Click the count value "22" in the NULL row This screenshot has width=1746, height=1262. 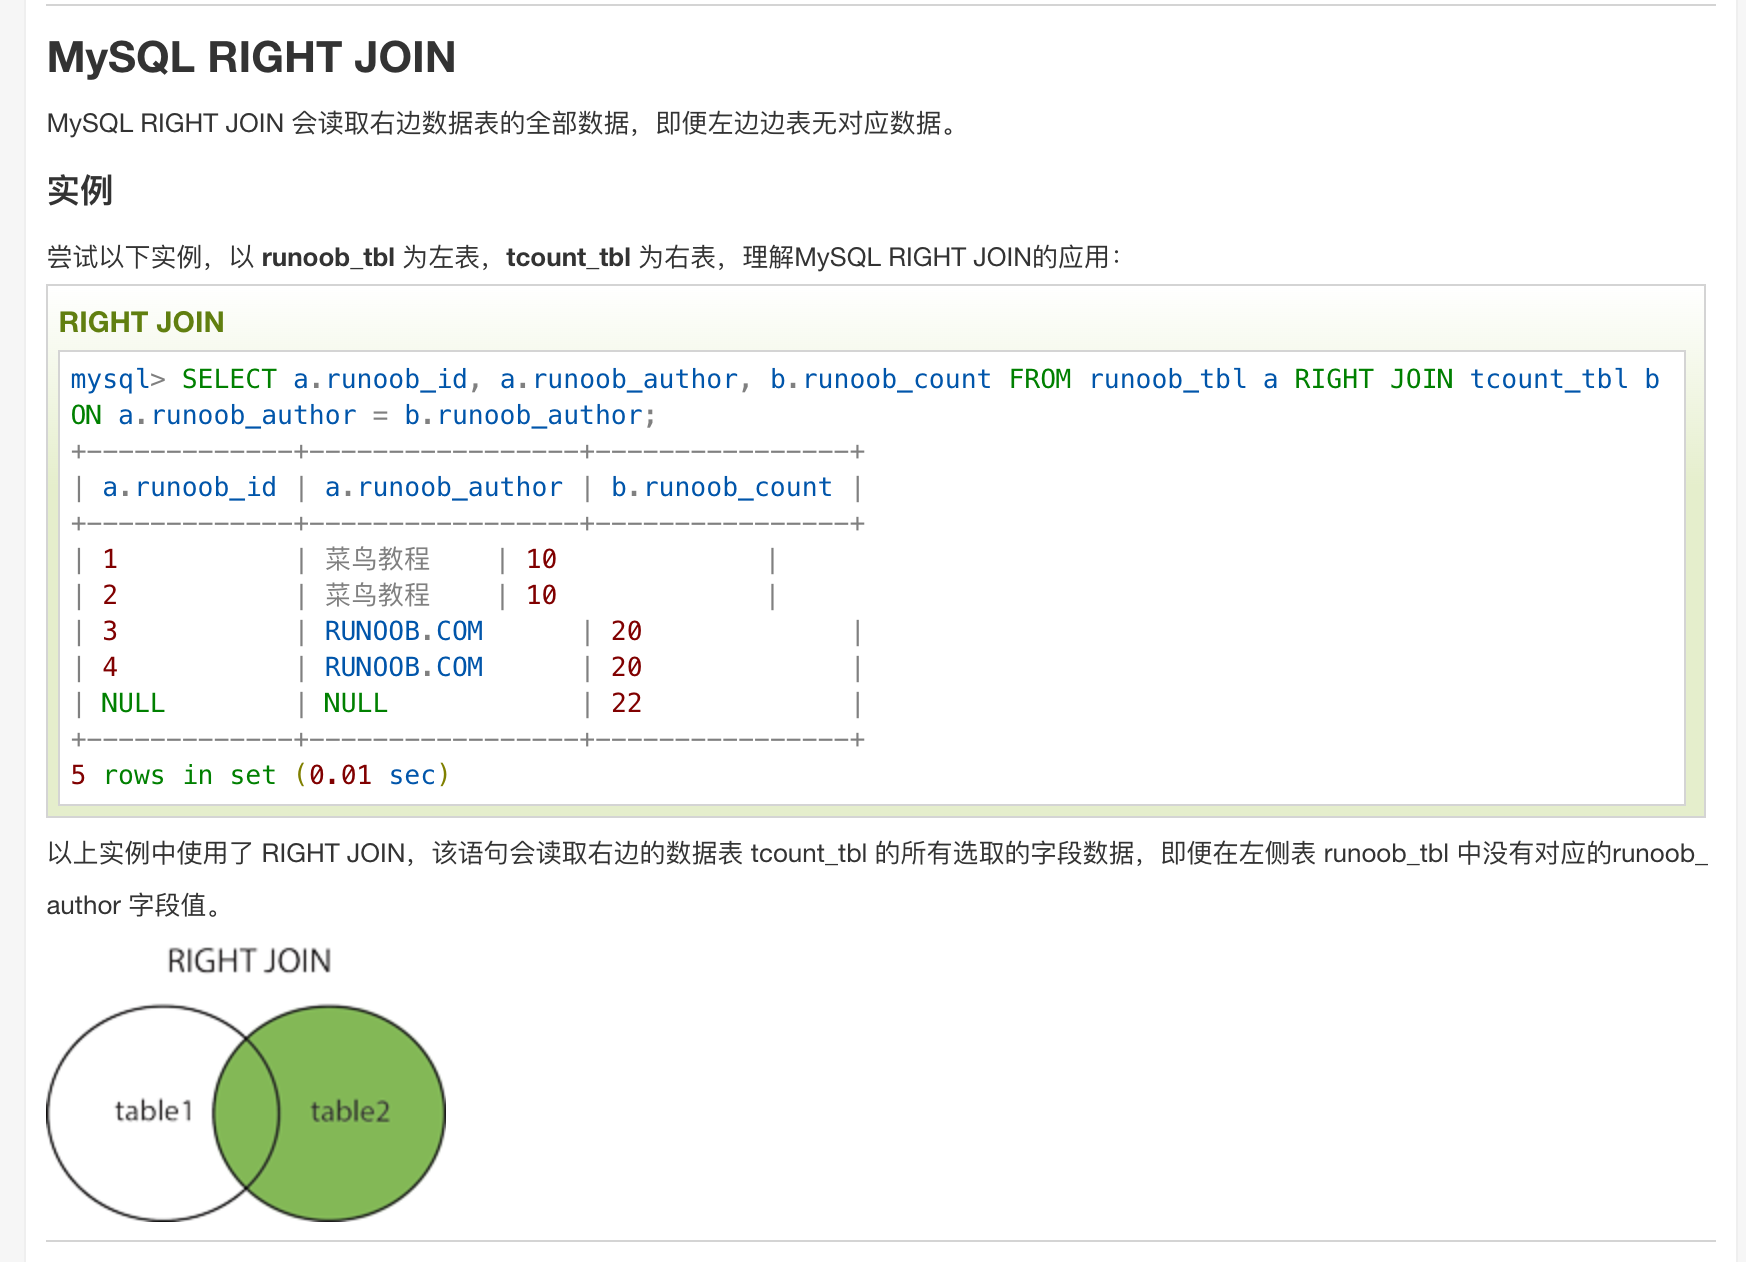(627, 704)
